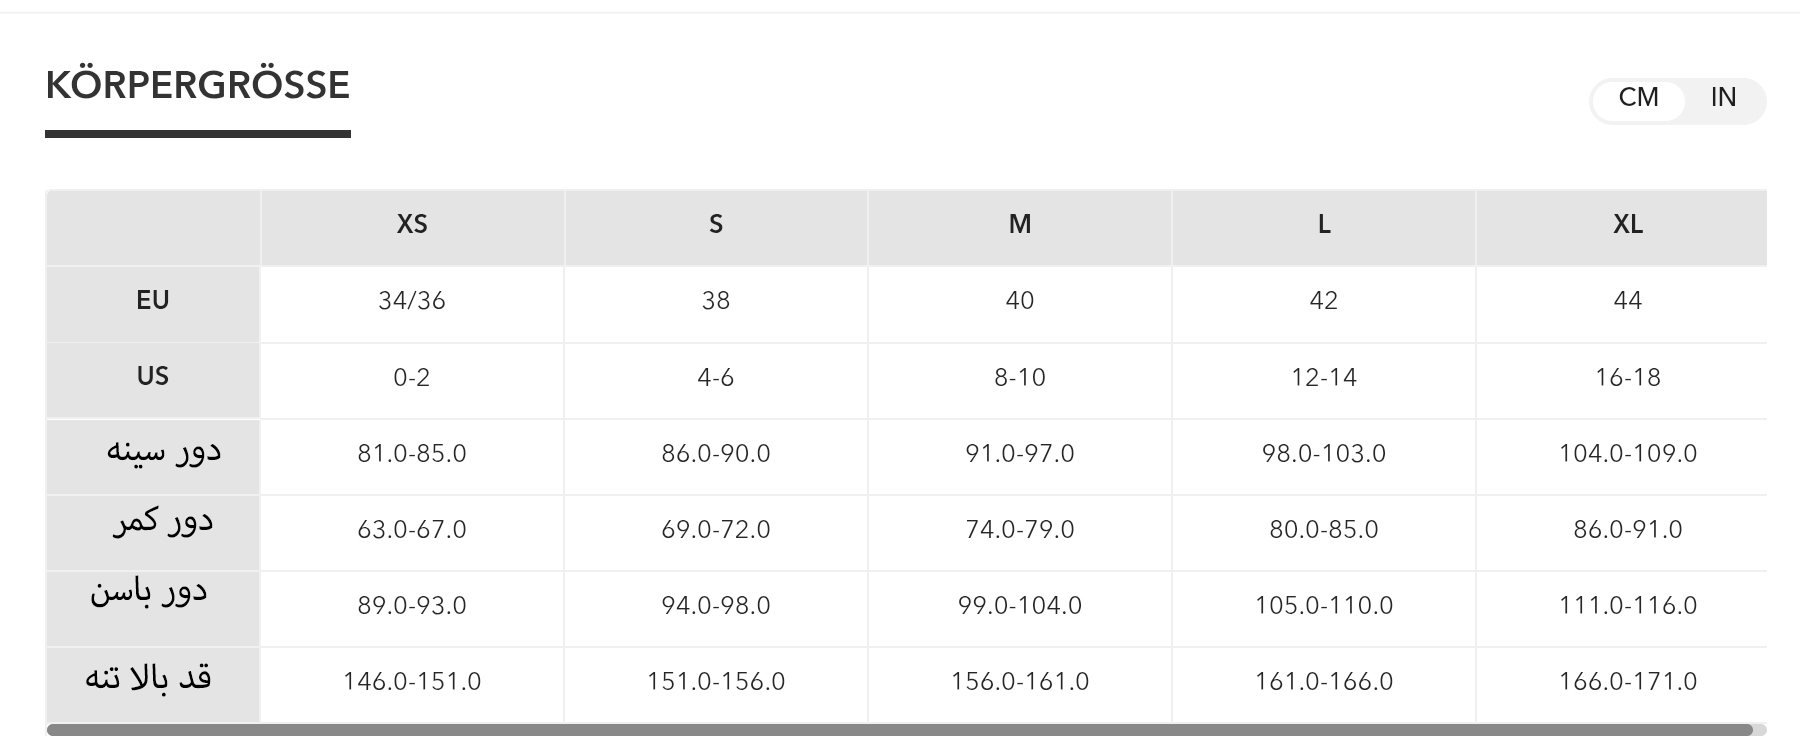Click the S size column header
1800x736 pixels.
[716, 224]
